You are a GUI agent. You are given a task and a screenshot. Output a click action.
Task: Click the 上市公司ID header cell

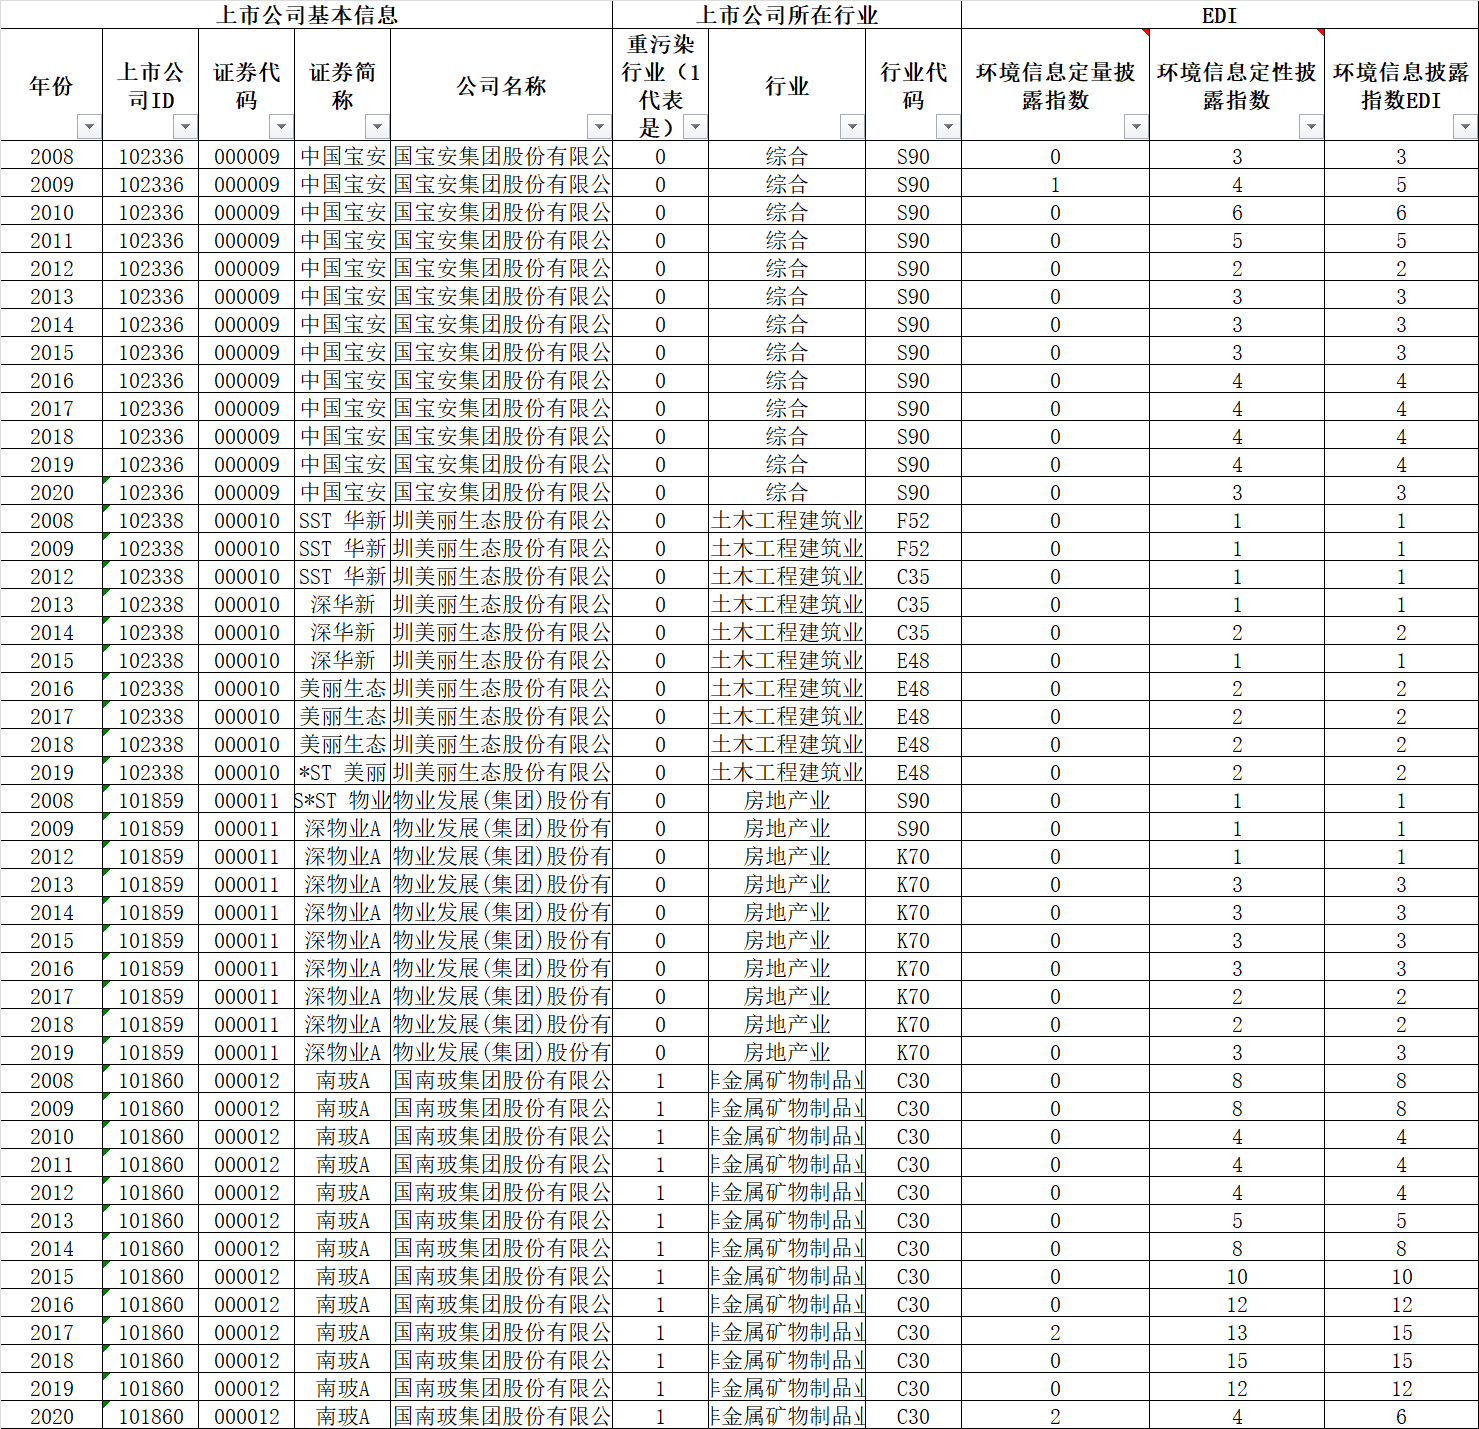[x=151, y=85]
